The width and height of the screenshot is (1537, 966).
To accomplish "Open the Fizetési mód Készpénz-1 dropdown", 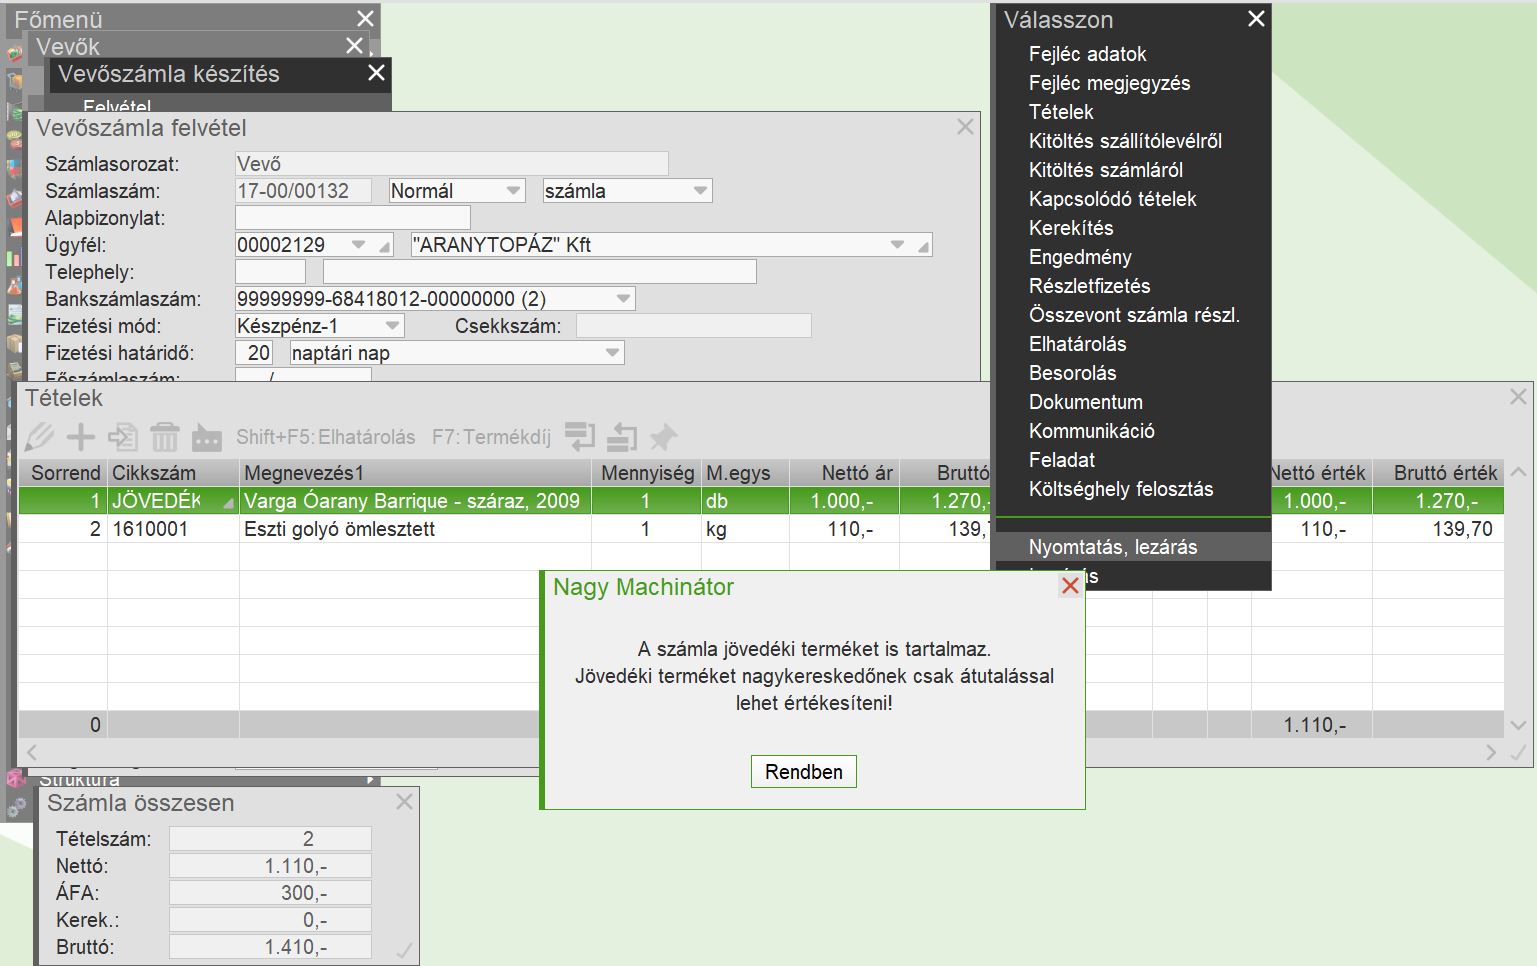I will click(393, 325).
